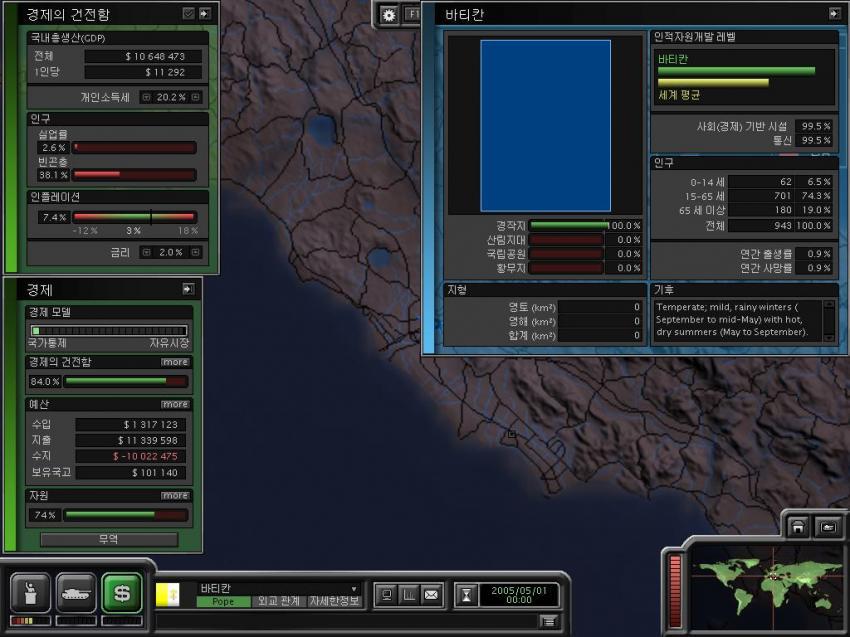Click the home icon above minimap
The height and width of the screenshot is (637, 850).
(798, 527)
